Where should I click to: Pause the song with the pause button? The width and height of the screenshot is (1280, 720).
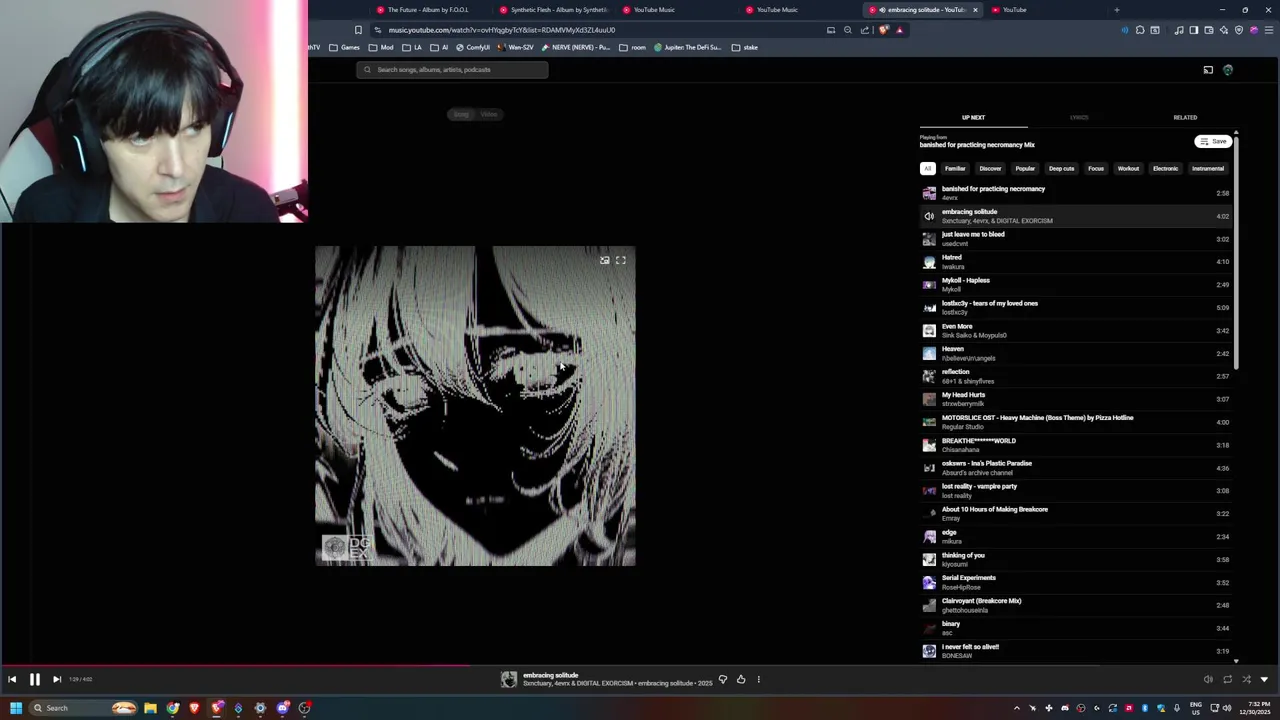click(x=34, y=679)
